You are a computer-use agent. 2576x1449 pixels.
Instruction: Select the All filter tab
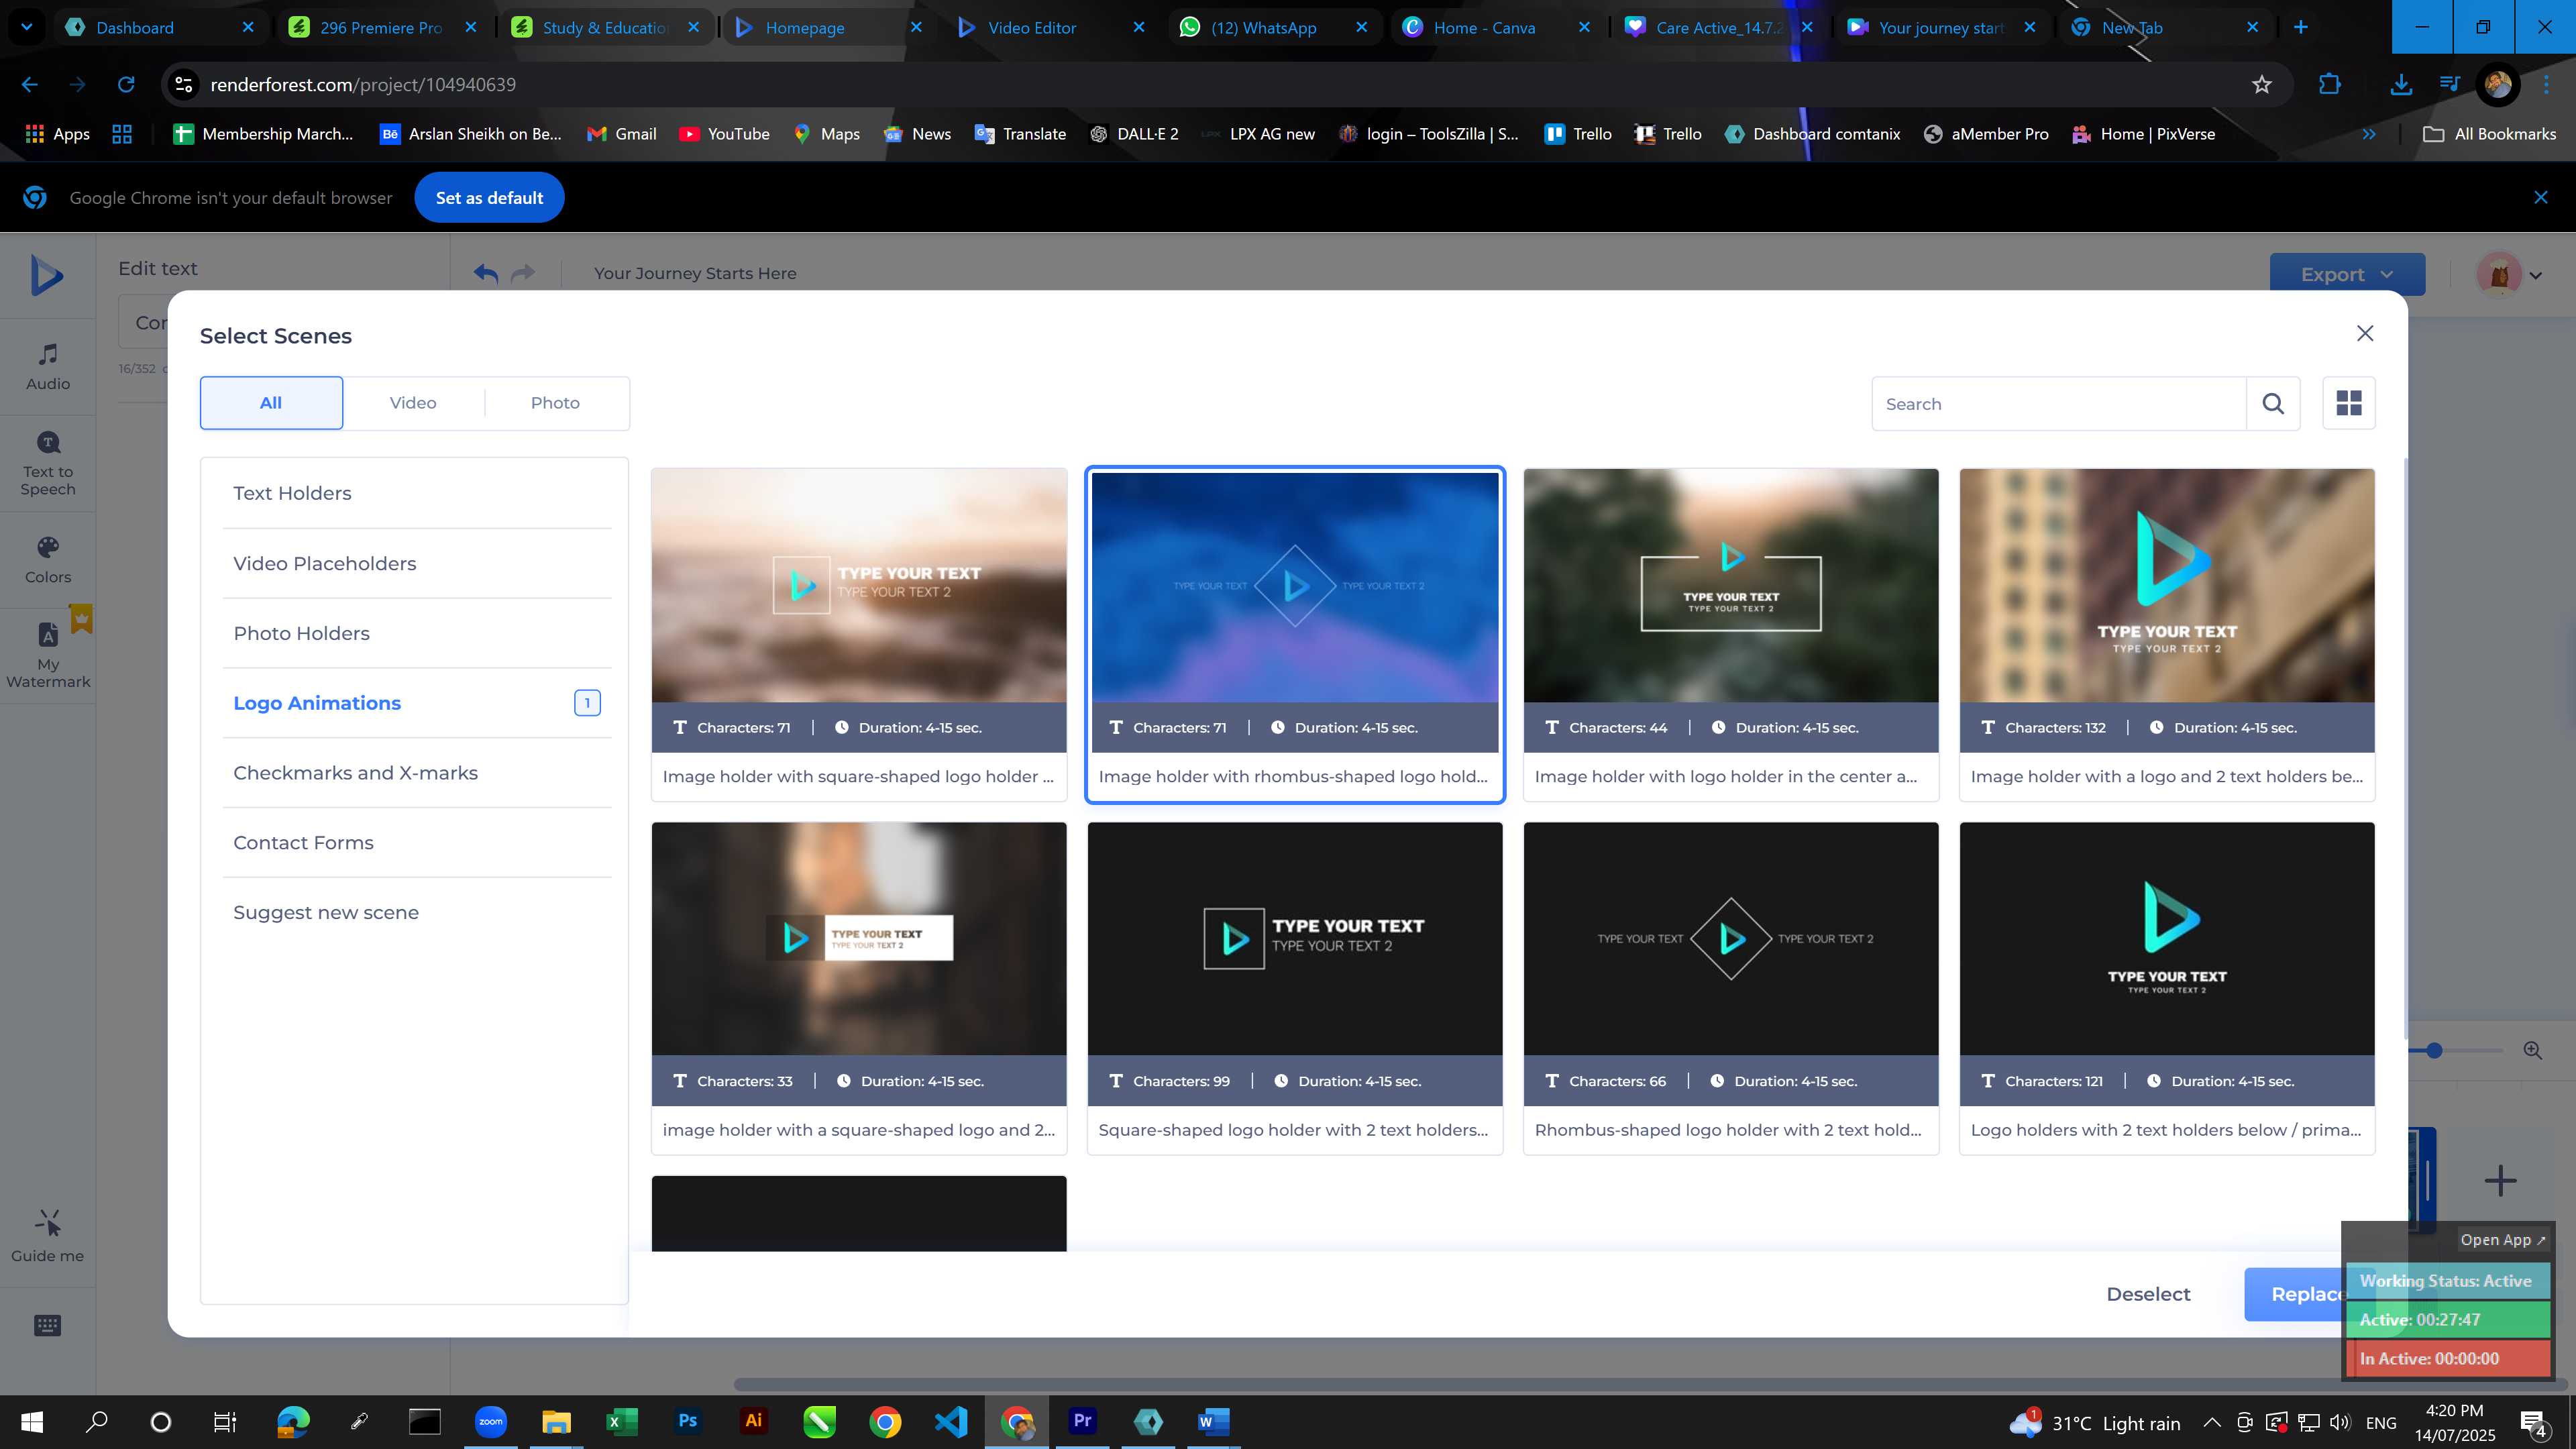[271, 403]
